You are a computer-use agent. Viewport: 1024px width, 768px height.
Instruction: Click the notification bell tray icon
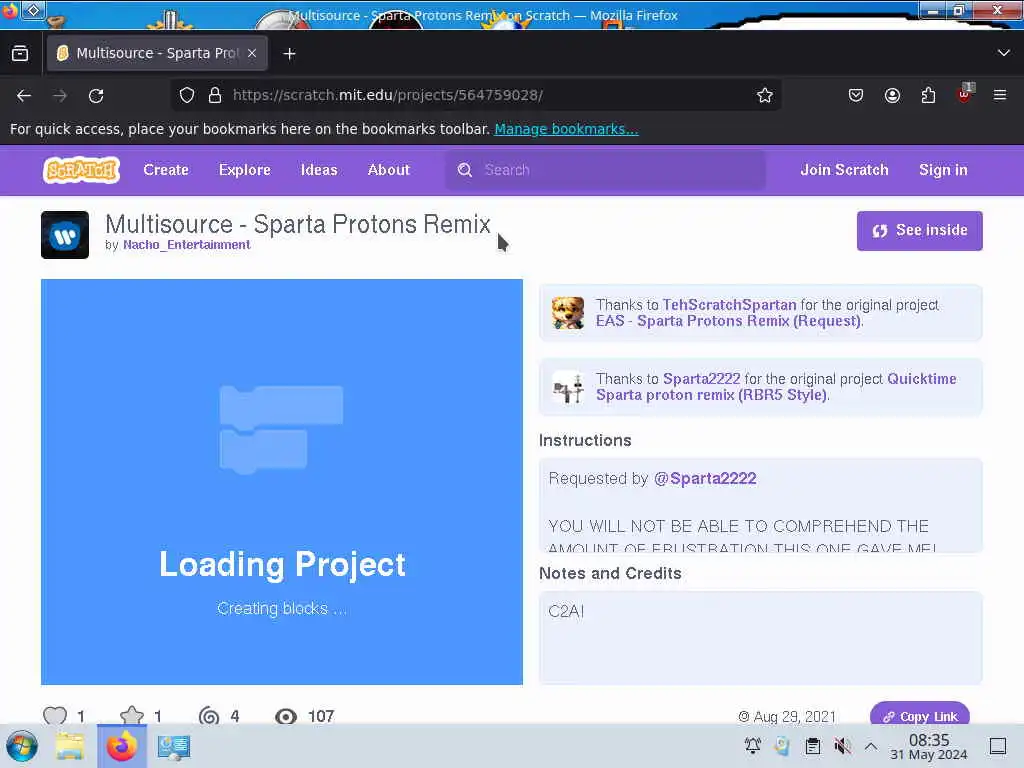[x=752, y=746]
